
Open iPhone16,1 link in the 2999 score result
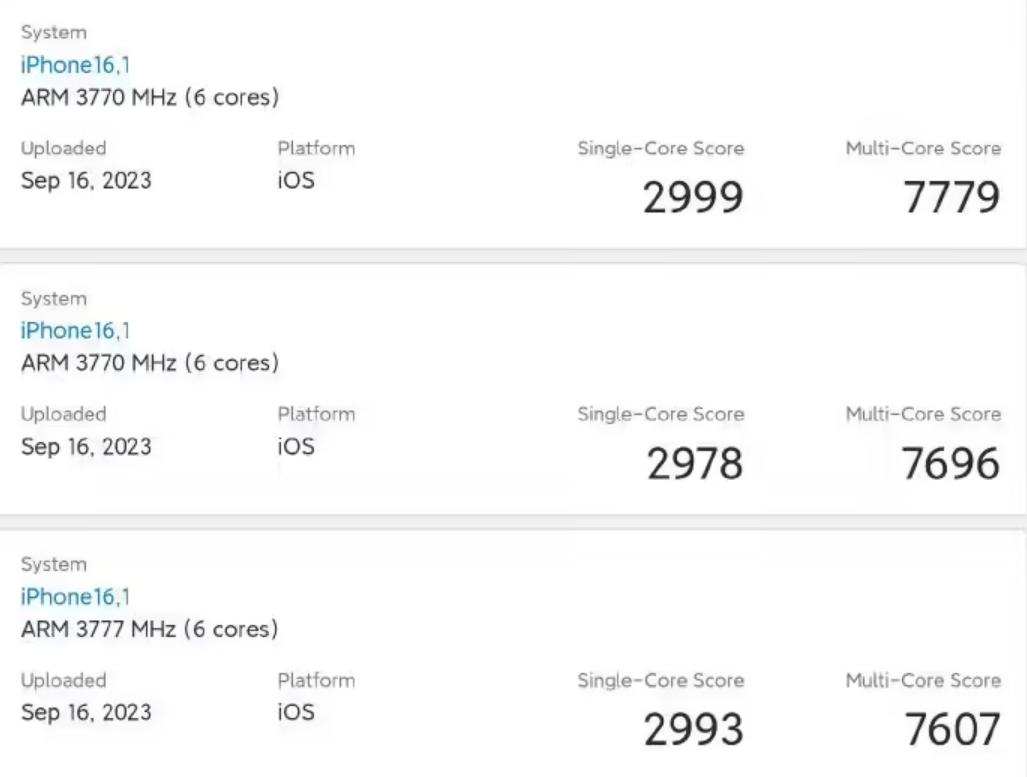(x=75, y=65)
